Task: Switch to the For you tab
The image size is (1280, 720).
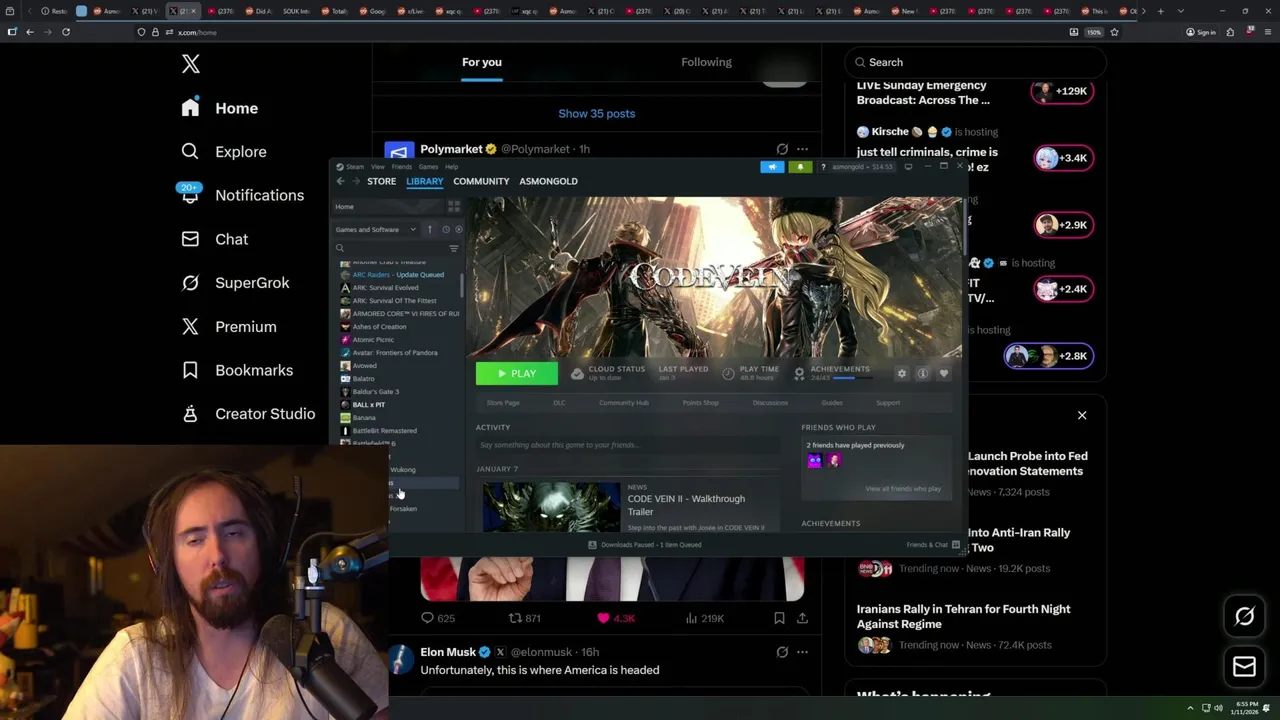Action: pyautogui.click(x=482, y=62)
